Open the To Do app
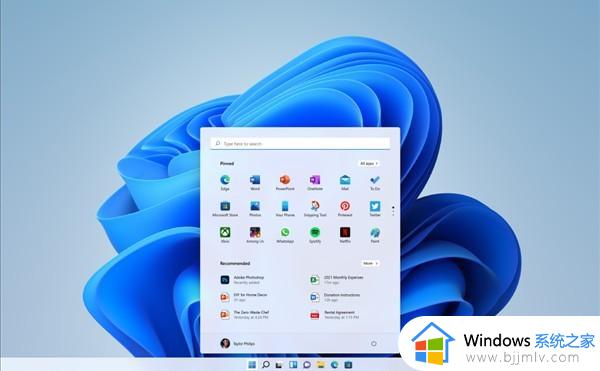 tap(375, 182)
